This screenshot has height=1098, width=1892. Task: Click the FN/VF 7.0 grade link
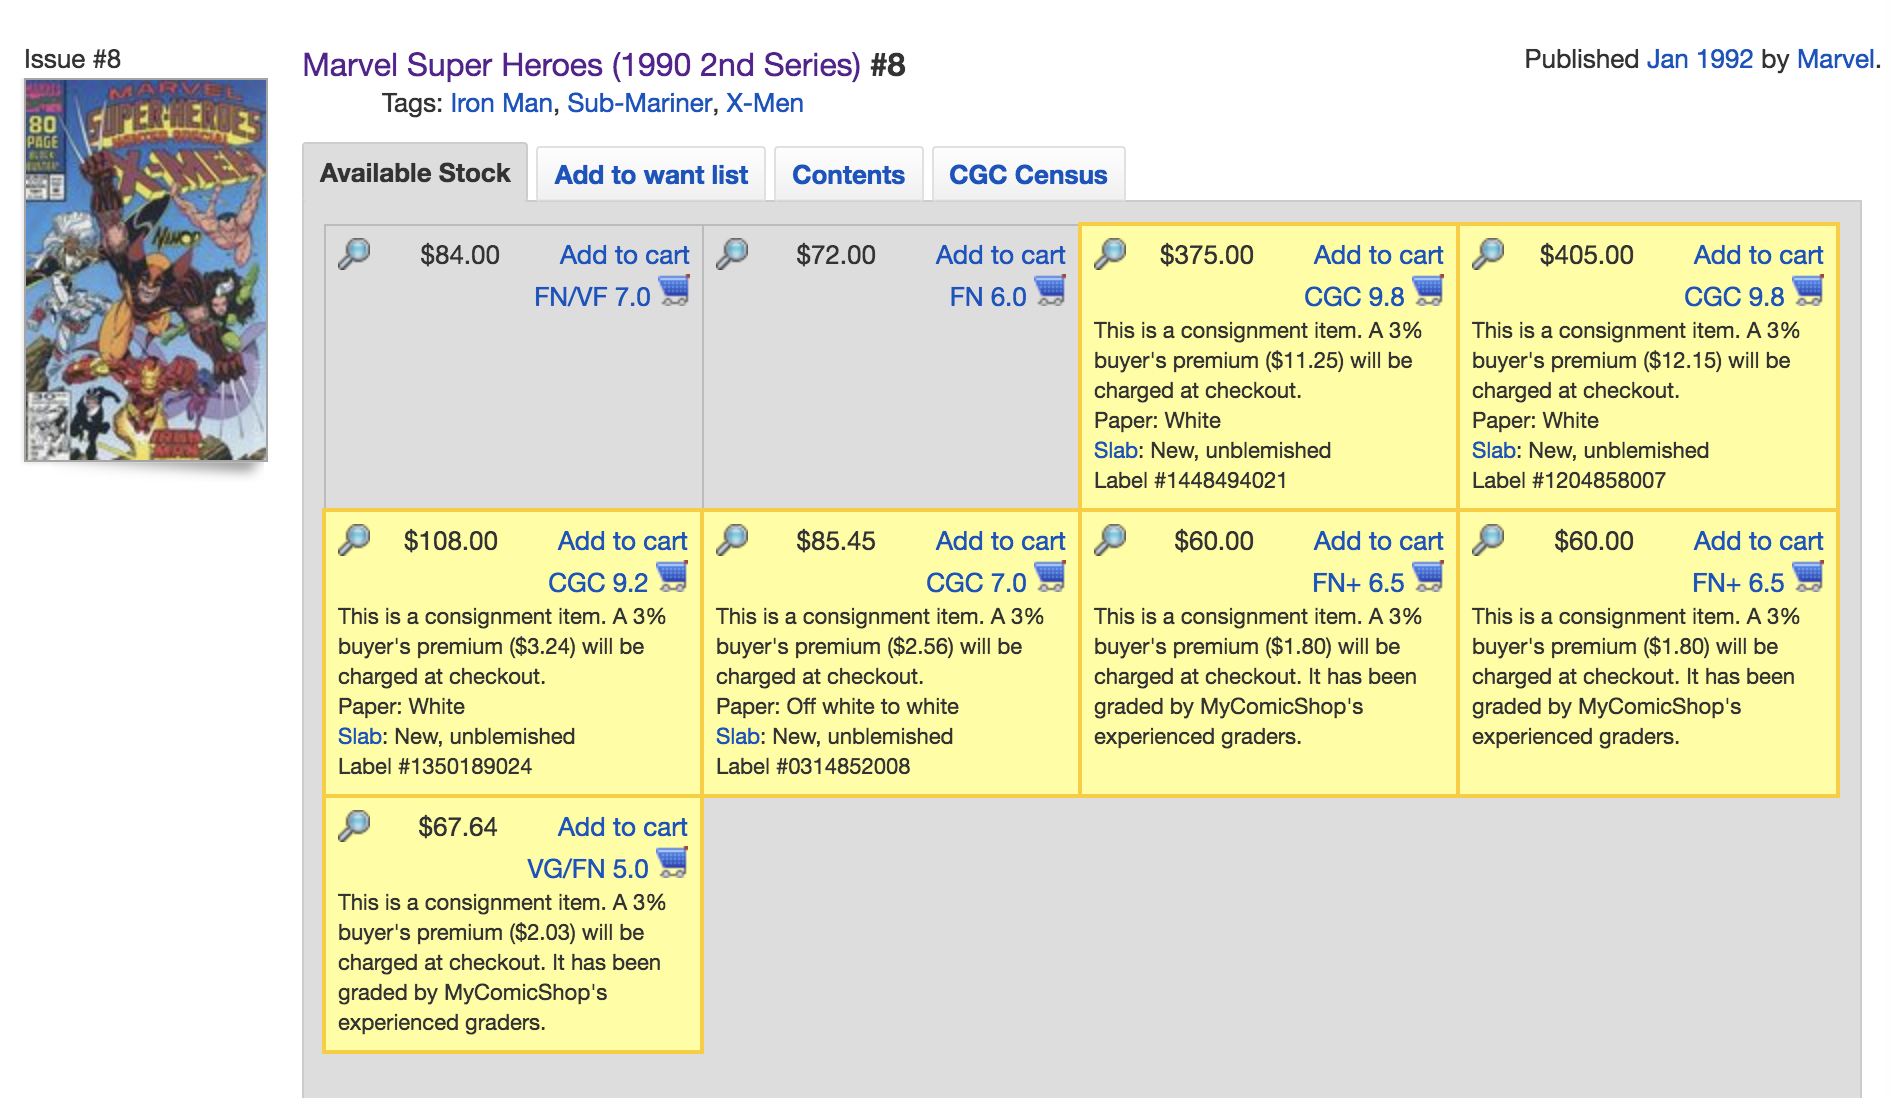click(592, 297)
